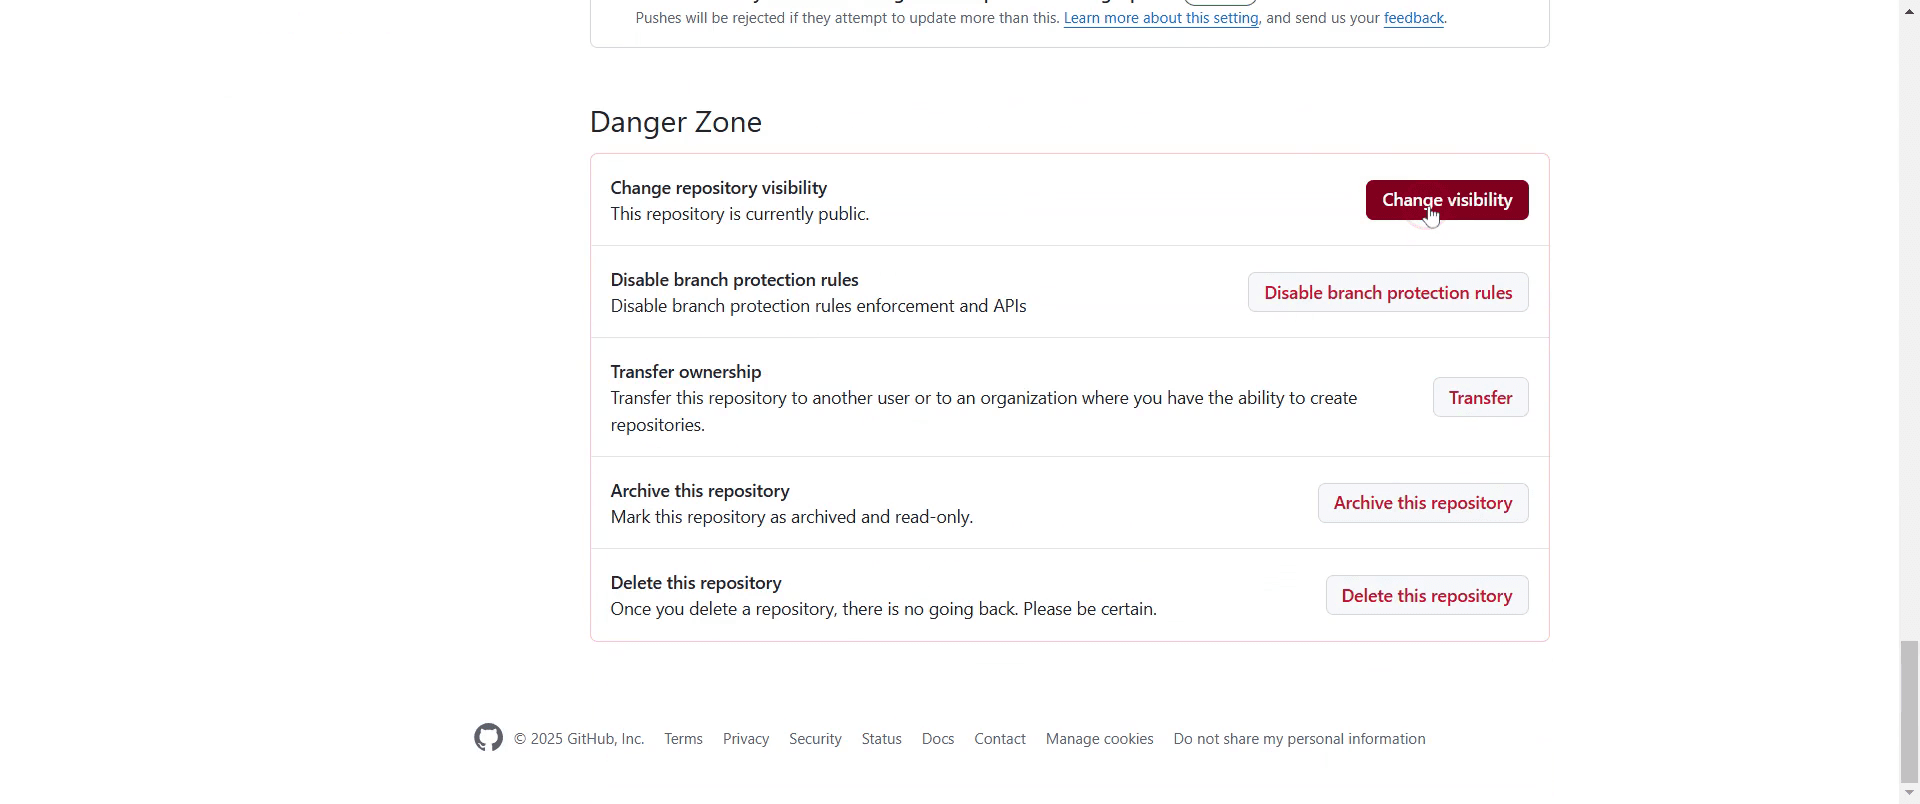Open the Terms footer link
Screen dimensions: 1920x804
(683, 739)
